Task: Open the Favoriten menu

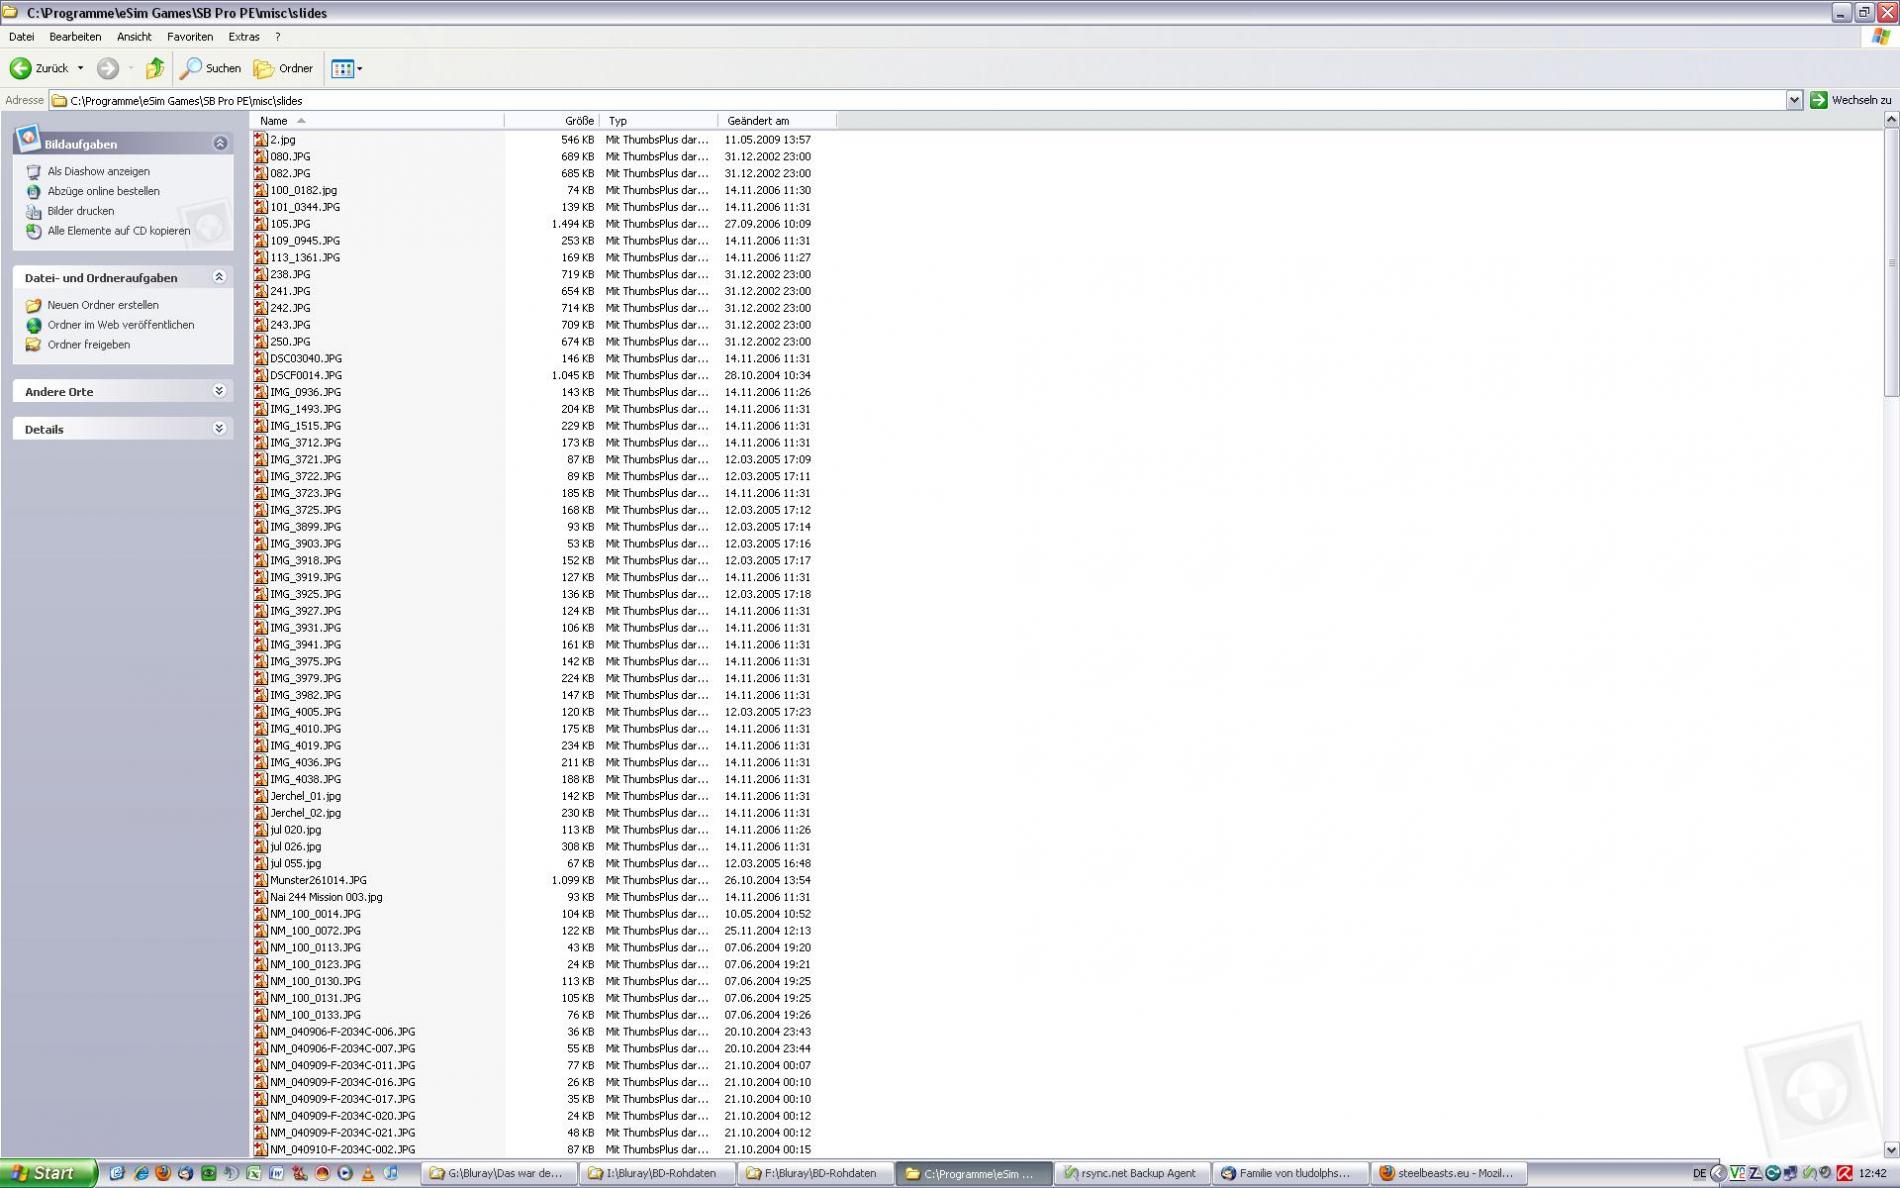Action: (x=190, y=36)
